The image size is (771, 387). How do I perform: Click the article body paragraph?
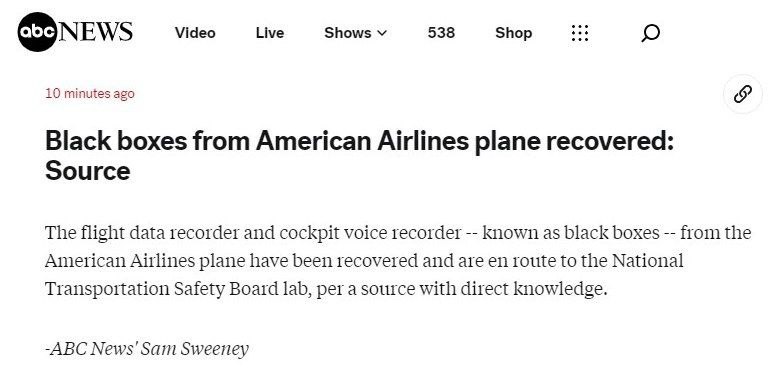click(398, 261)
